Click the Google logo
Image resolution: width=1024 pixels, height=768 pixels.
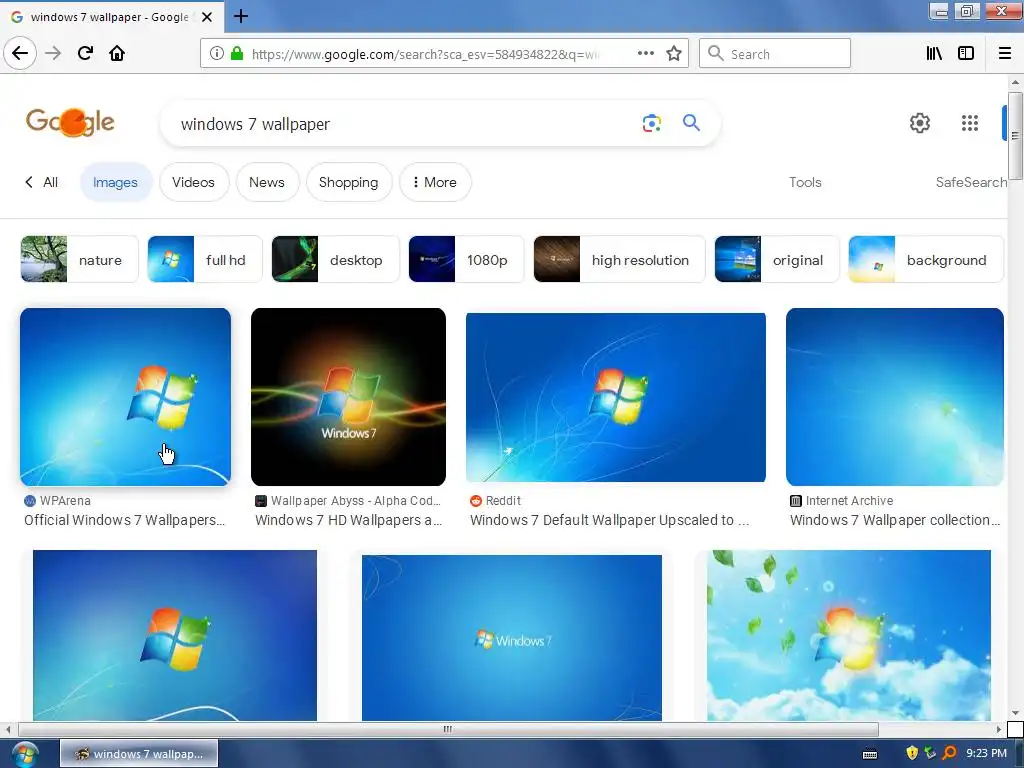71,122
